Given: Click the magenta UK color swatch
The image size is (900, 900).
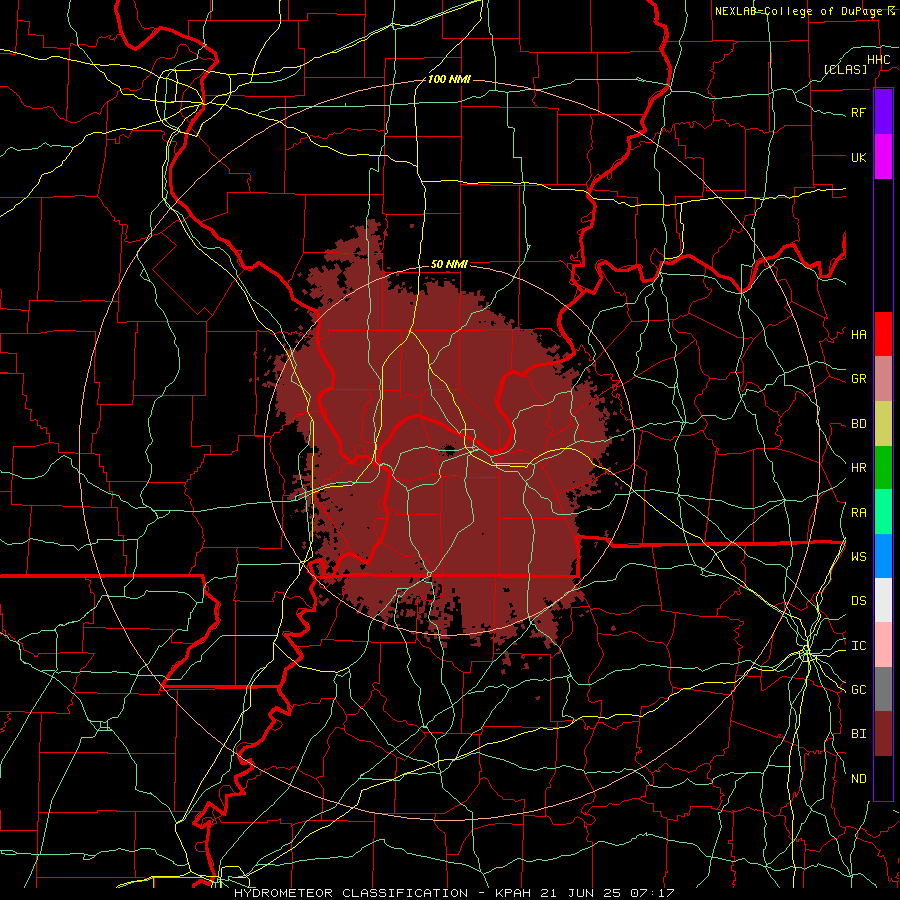Looking at the screenshot, I should point(883,157).
